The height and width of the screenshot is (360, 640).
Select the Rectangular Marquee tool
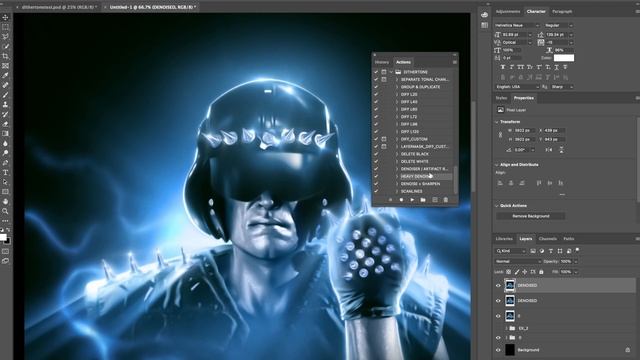point(5,27)
